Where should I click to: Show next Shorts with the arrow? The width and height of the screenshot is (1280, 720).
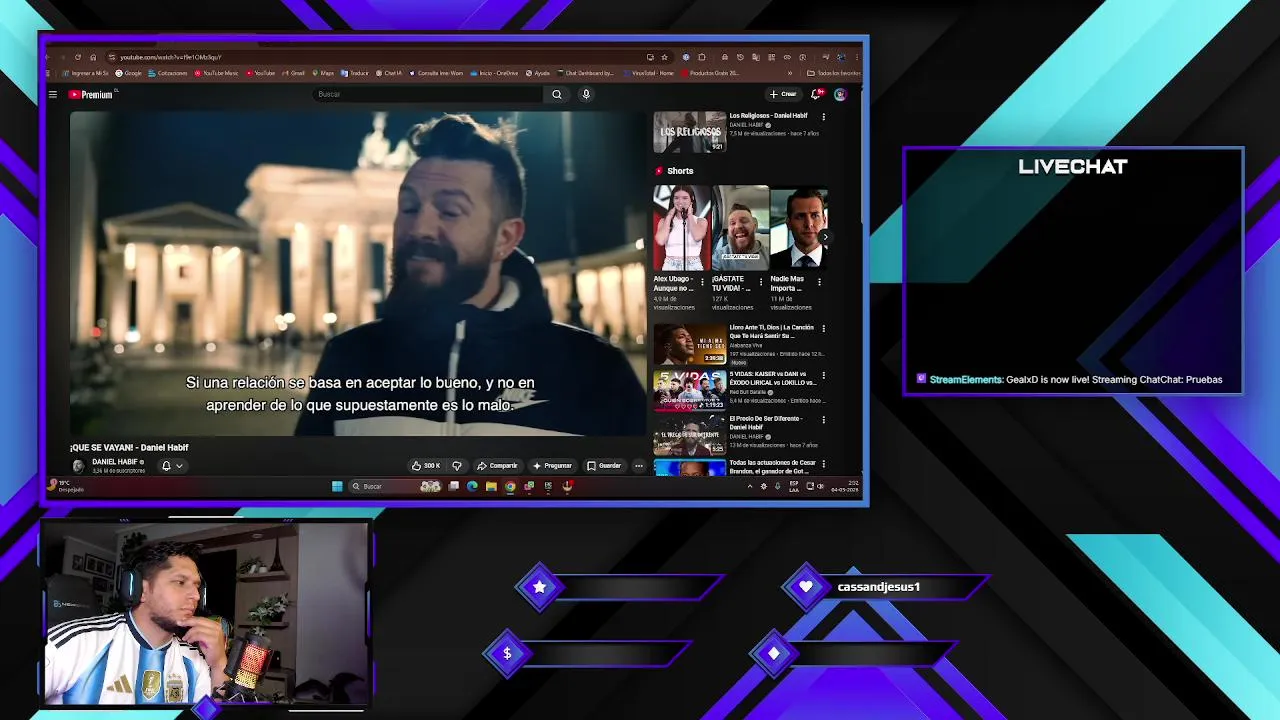824,237
